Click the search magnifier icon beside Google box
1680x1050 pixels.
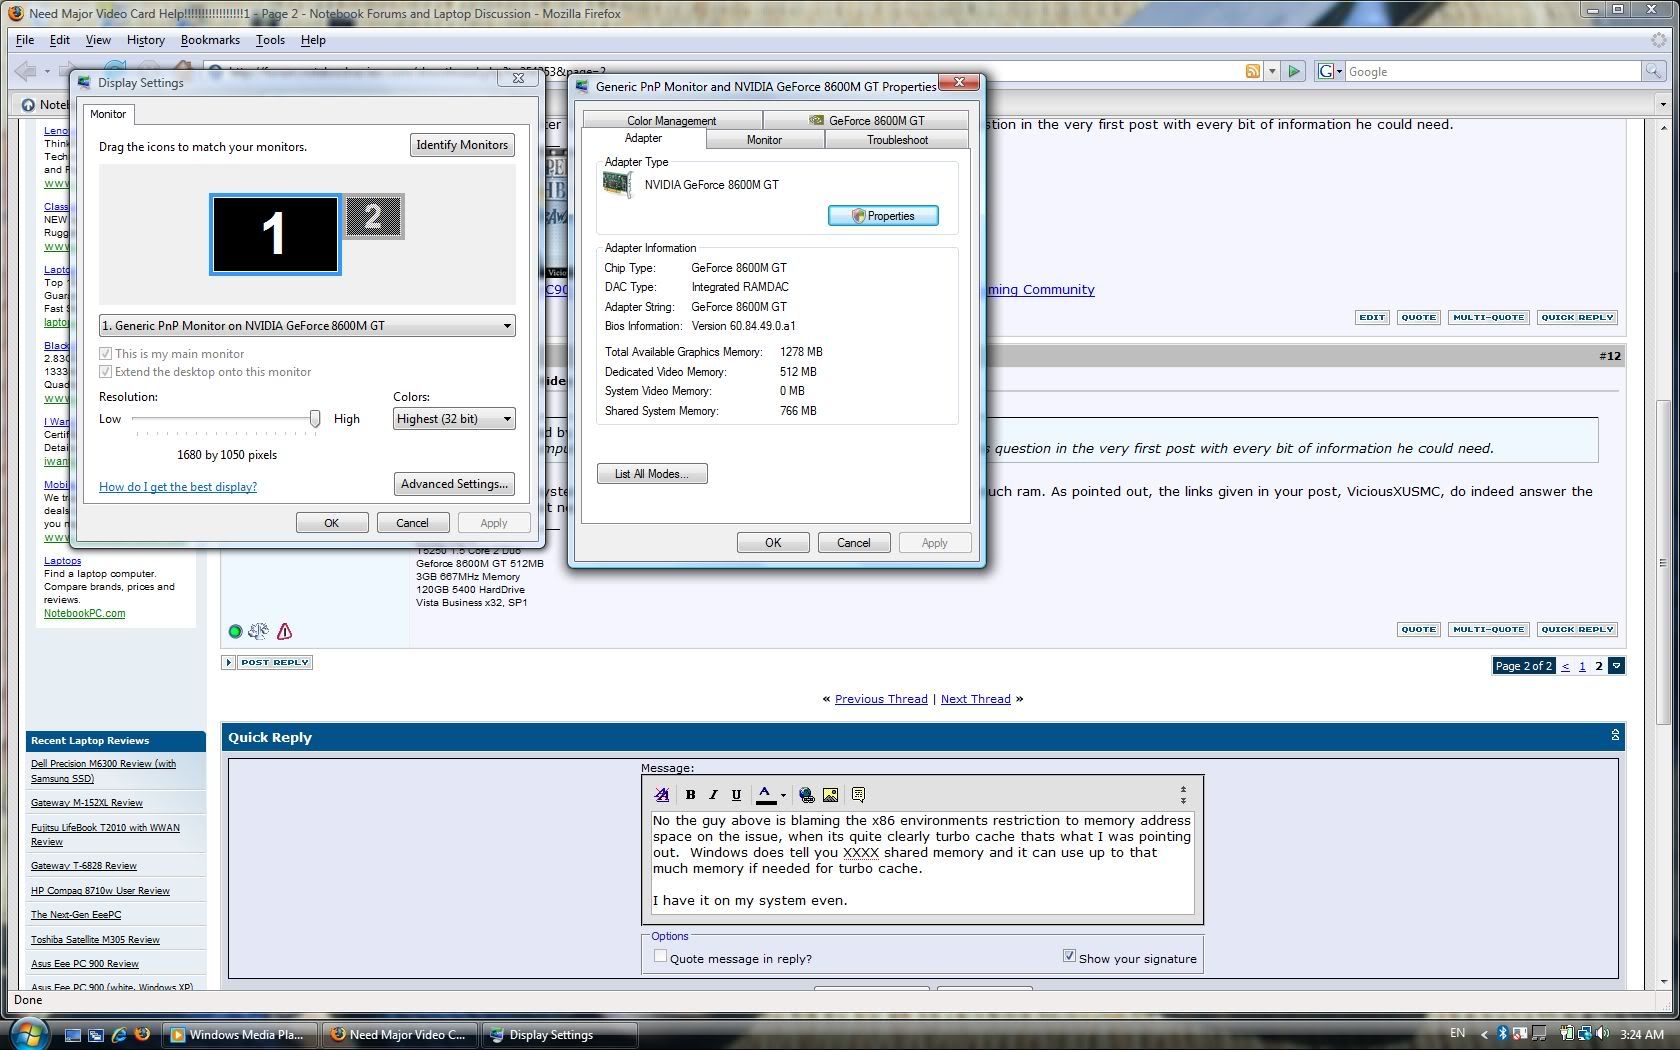(x=1654, y=71)
